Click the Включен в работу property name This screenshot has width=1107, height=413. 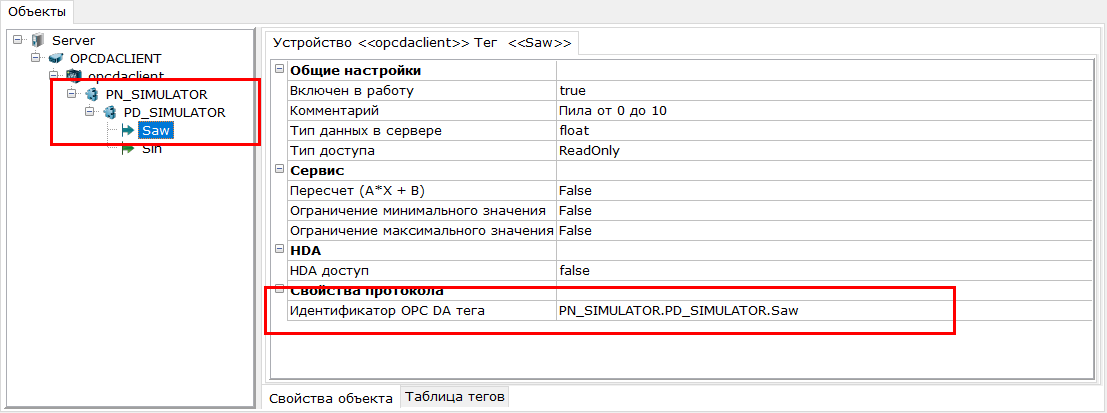tap(352, 90)
